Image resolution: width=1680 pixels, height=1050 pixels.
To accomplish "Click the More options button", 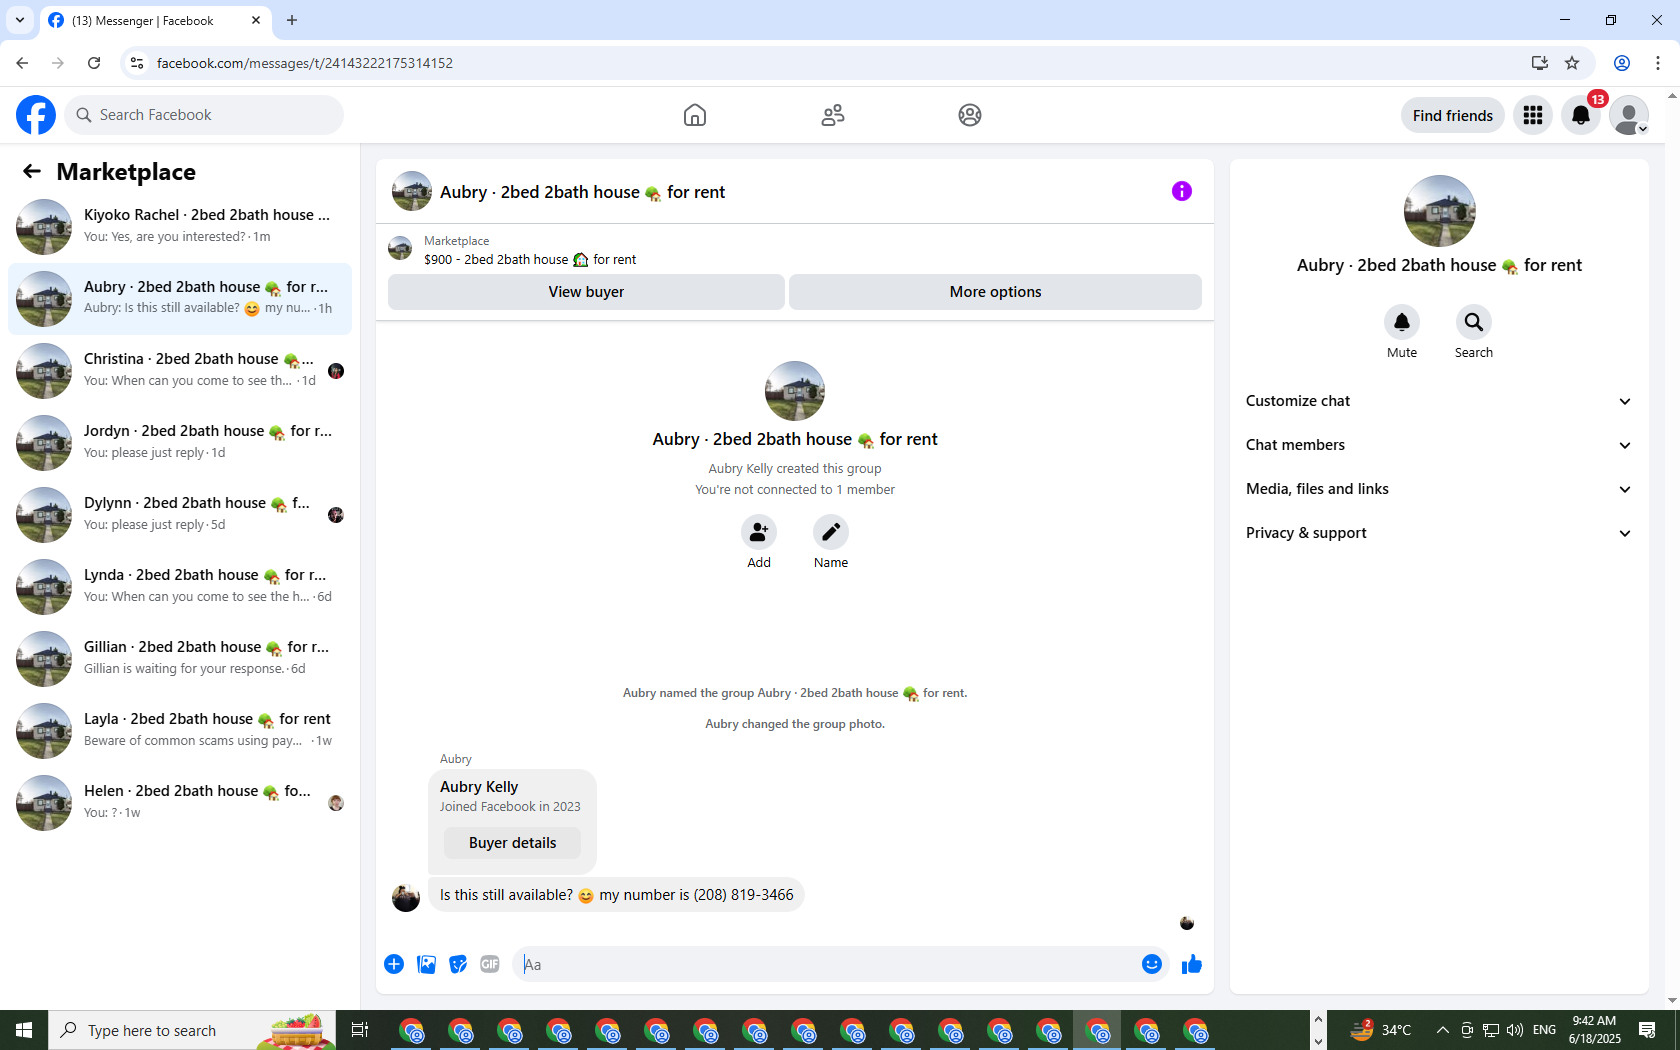I will click(995, 292).
